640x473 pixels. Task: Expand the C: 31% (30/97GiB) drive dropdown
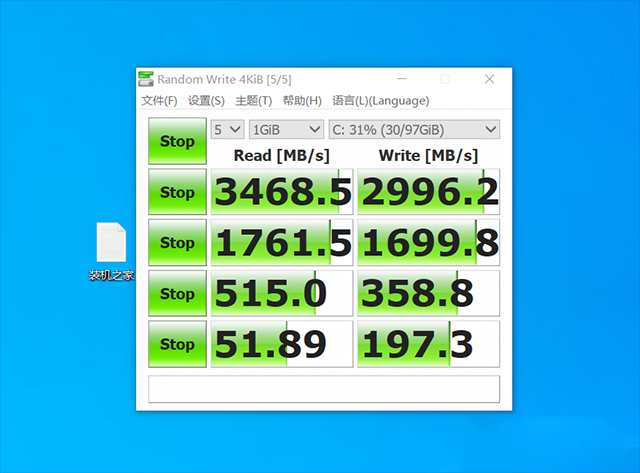pos(414,130)
